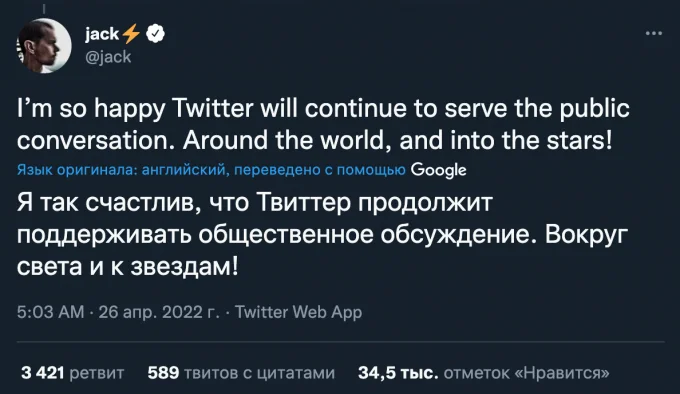The width and height of the screenshot is (680, 394).
Task: Click the opening phrase "I'm so happy Twitter"
Action: tap(135, 108)
